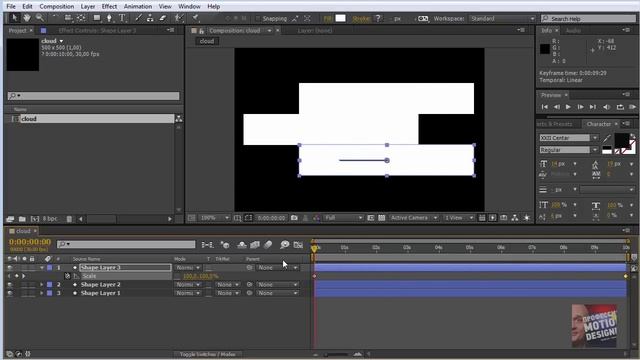Jump to first frame in Preview

click(544, 107)
